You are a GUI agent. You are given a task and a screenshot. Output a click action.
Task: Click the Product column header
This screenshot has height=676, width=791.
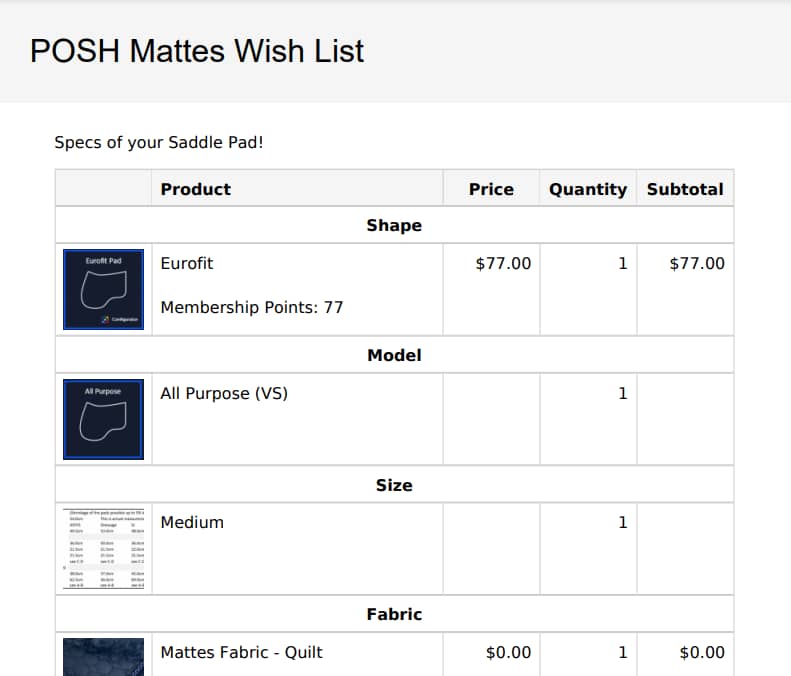point(196,189)
